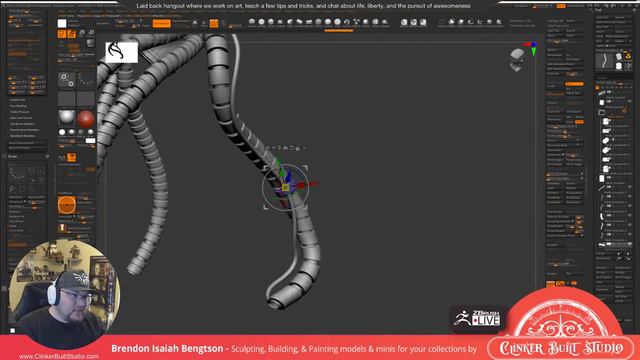640x360 pixels.
Task: Click the gizmo reset orientation icon
Action: pos(291,148)
